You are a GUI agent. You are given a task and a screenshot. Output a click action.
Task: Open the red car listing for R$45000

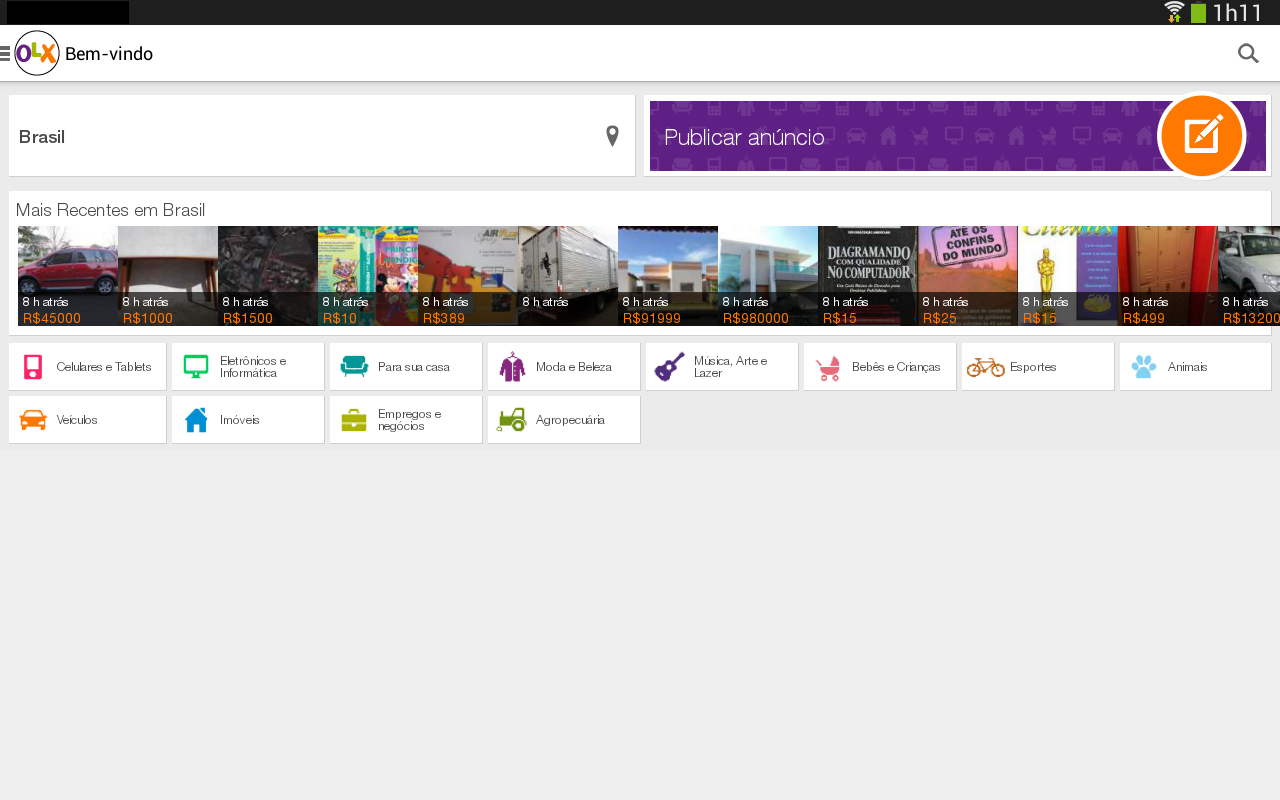(68, 276)
